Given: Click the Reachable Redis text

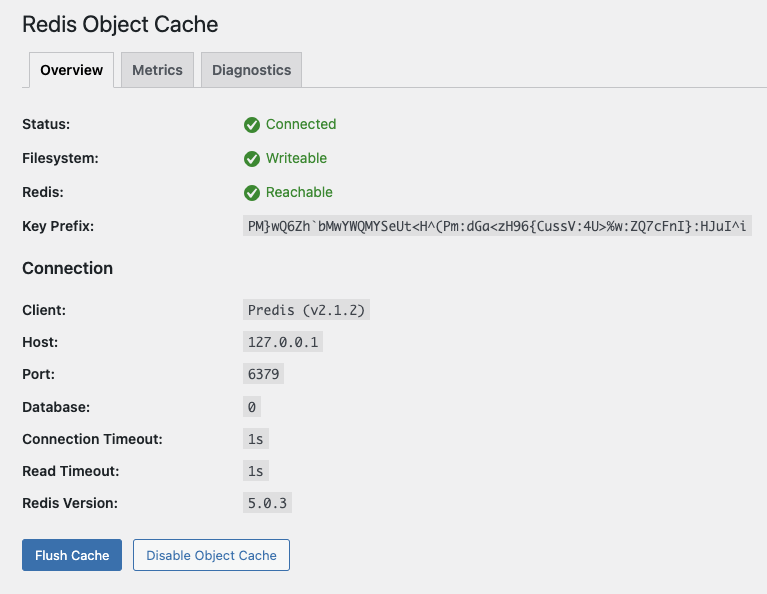Looking at the screenshot, I should click(299, 192).
